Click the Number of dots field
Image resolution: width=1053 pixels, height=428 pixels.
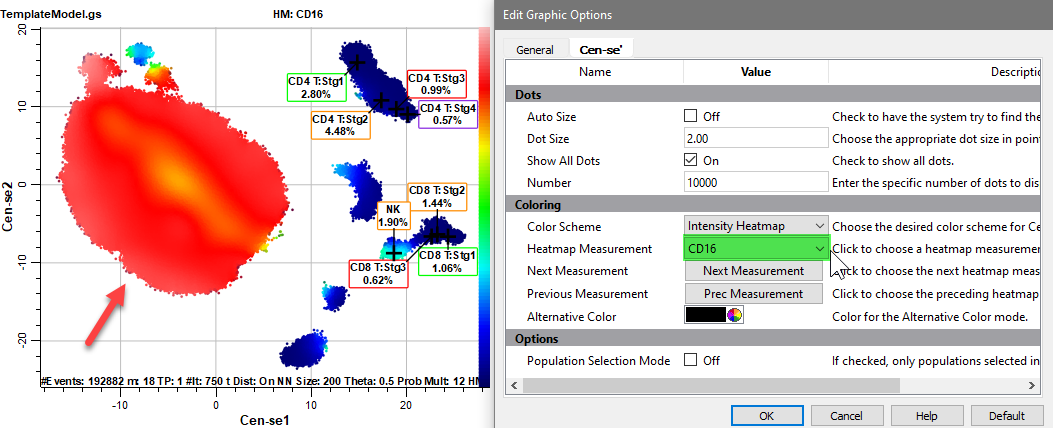click(x=755, y=183)
